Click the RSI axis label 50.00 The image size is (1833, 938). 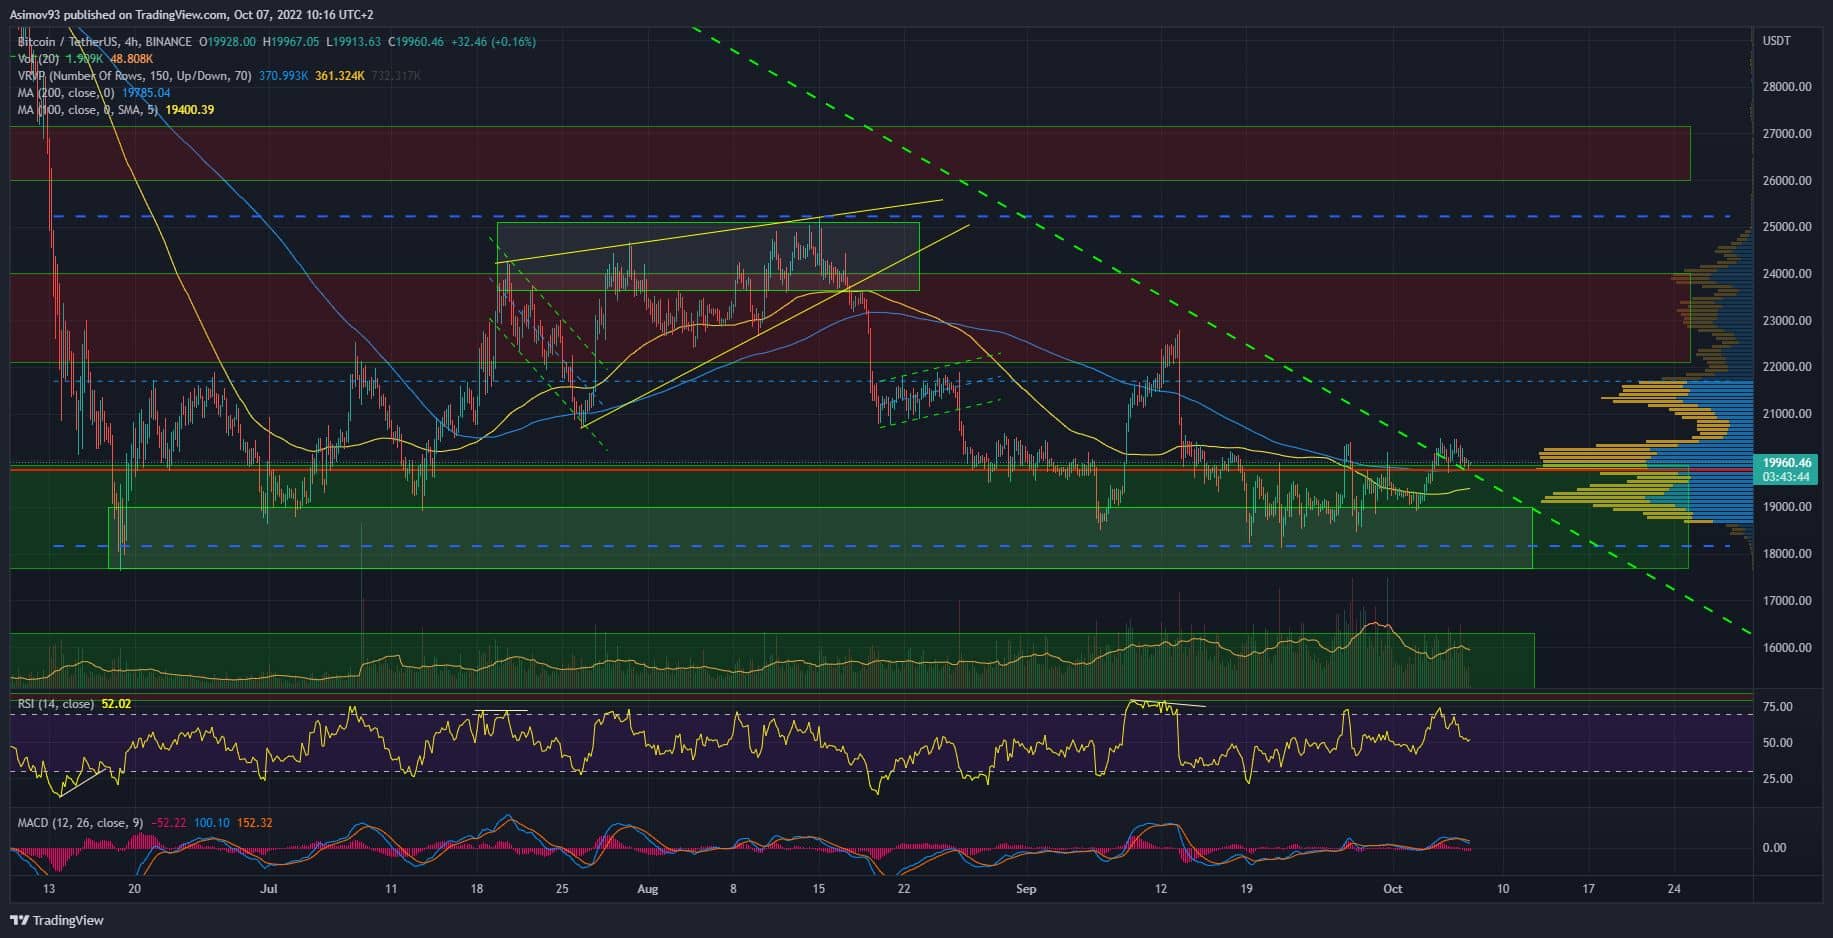tap(1777, 743)
